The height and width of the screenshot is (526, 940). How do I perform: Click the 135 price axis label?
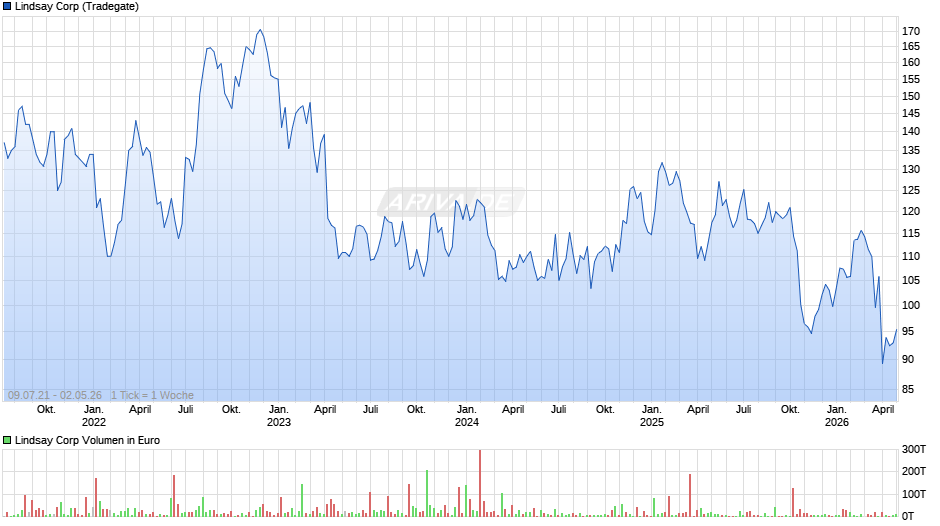(911, 151)
